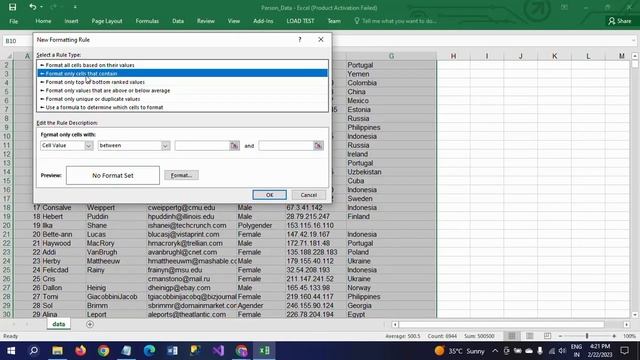Open Visual Studio from taskbar
The height and width of the screenshot is (360, 640).
tap(218, 351)
